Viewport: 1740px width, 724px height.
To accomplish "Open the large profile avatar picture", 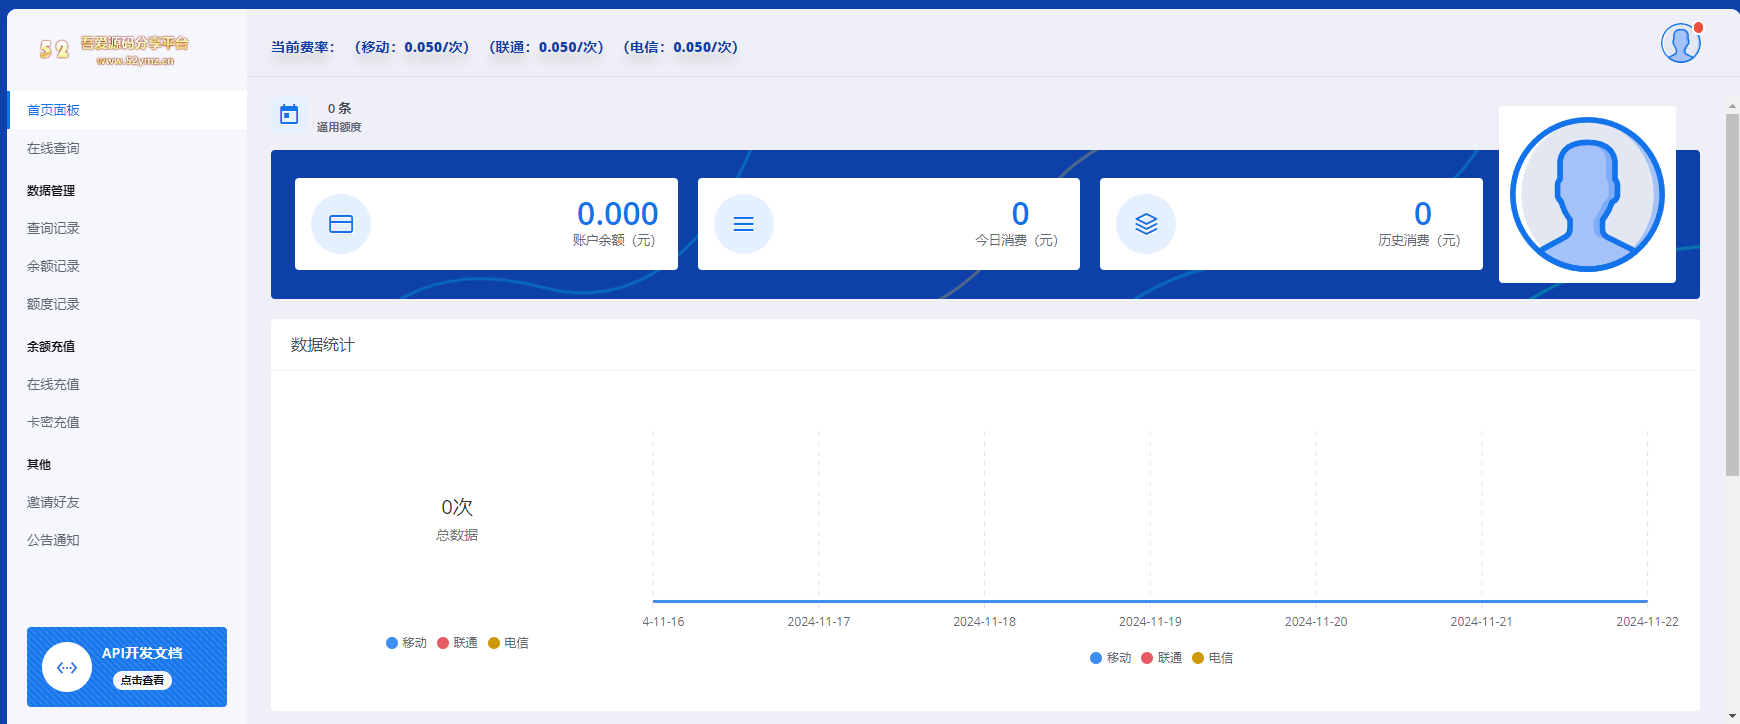I will pos(1587,194).
